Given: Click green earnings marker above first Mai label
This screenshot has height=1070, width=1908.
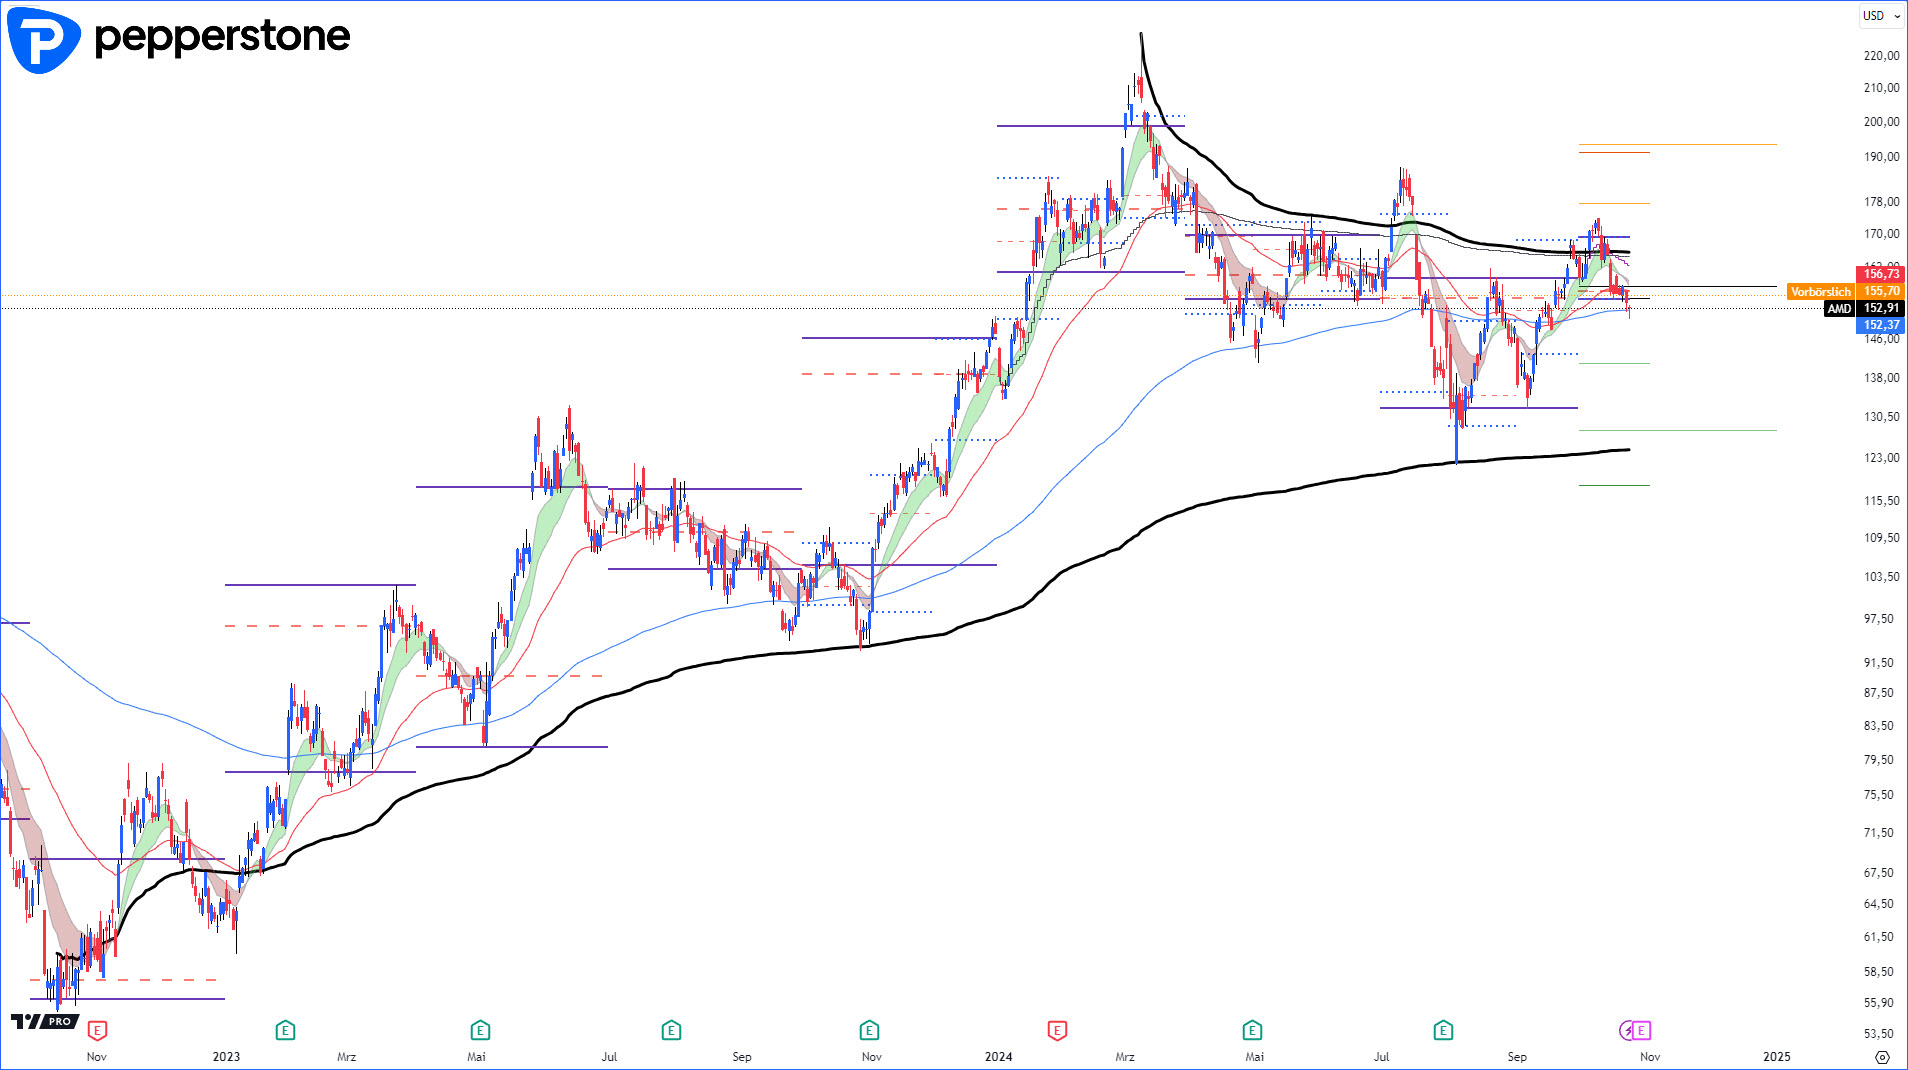Looking at the screenshot, I should [x=480, y=1030].
